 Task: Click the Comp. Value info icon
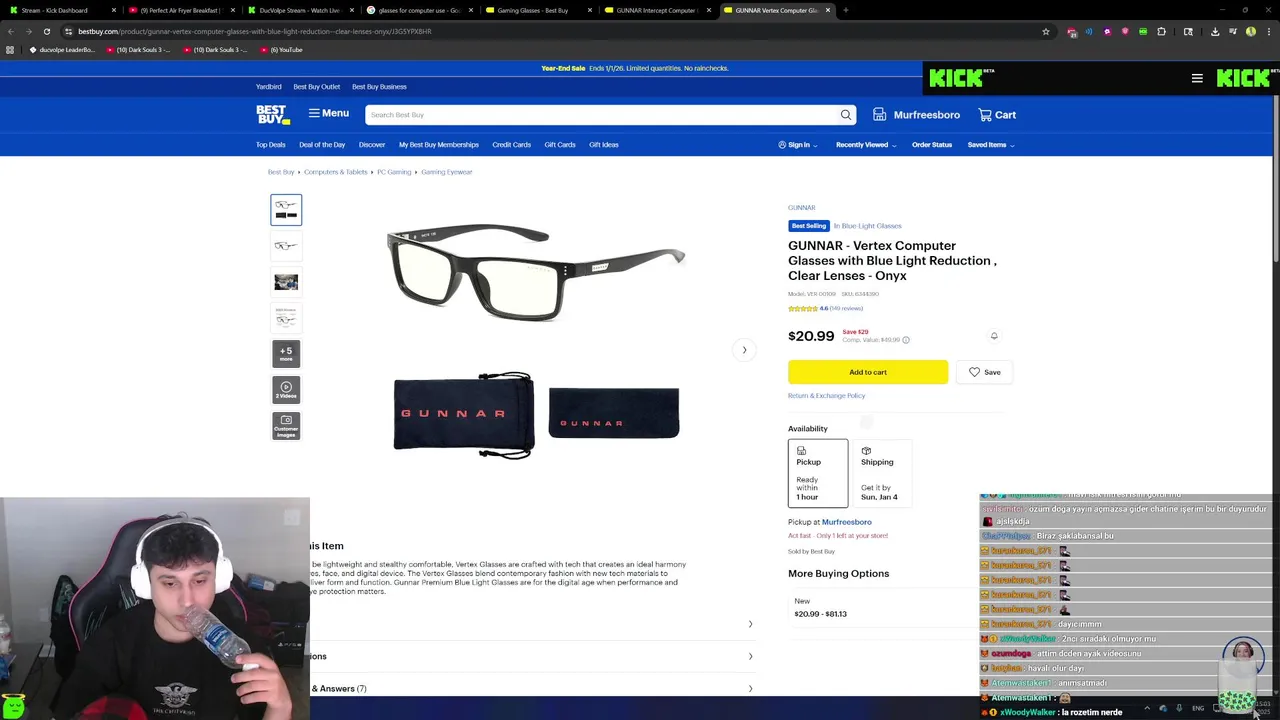(906, 340)
